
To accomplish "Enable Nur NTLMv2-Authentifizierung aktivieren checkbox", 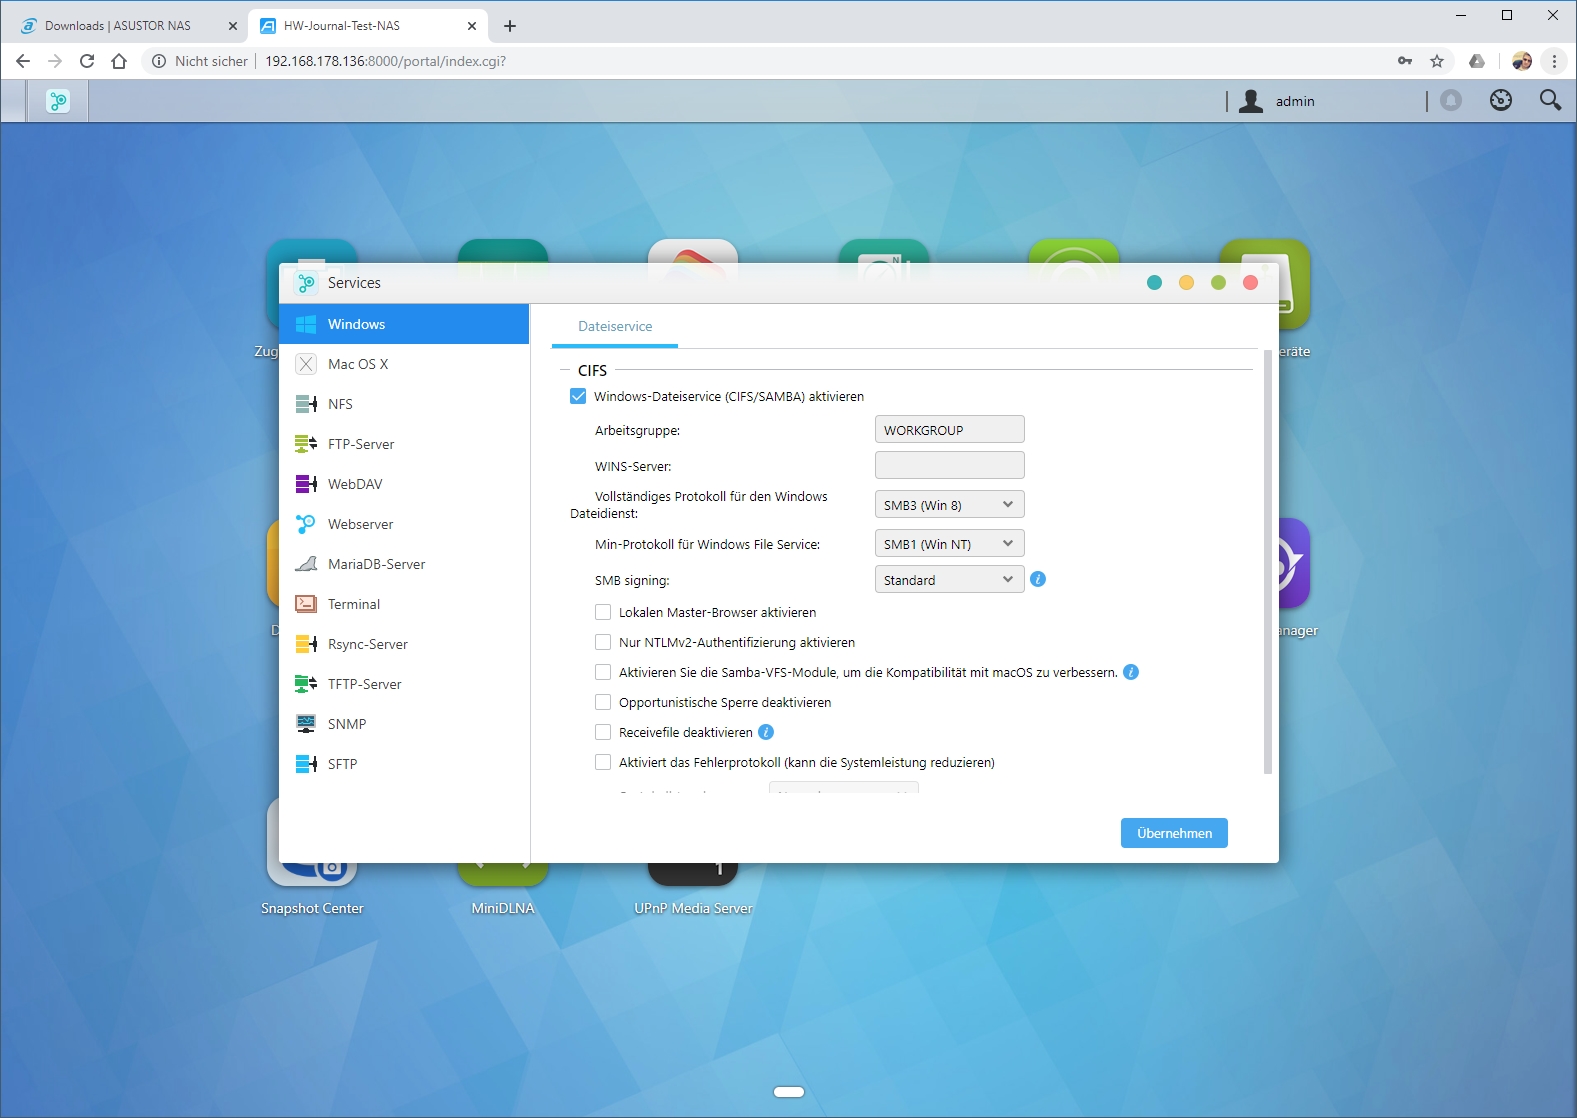I will 603,642.
